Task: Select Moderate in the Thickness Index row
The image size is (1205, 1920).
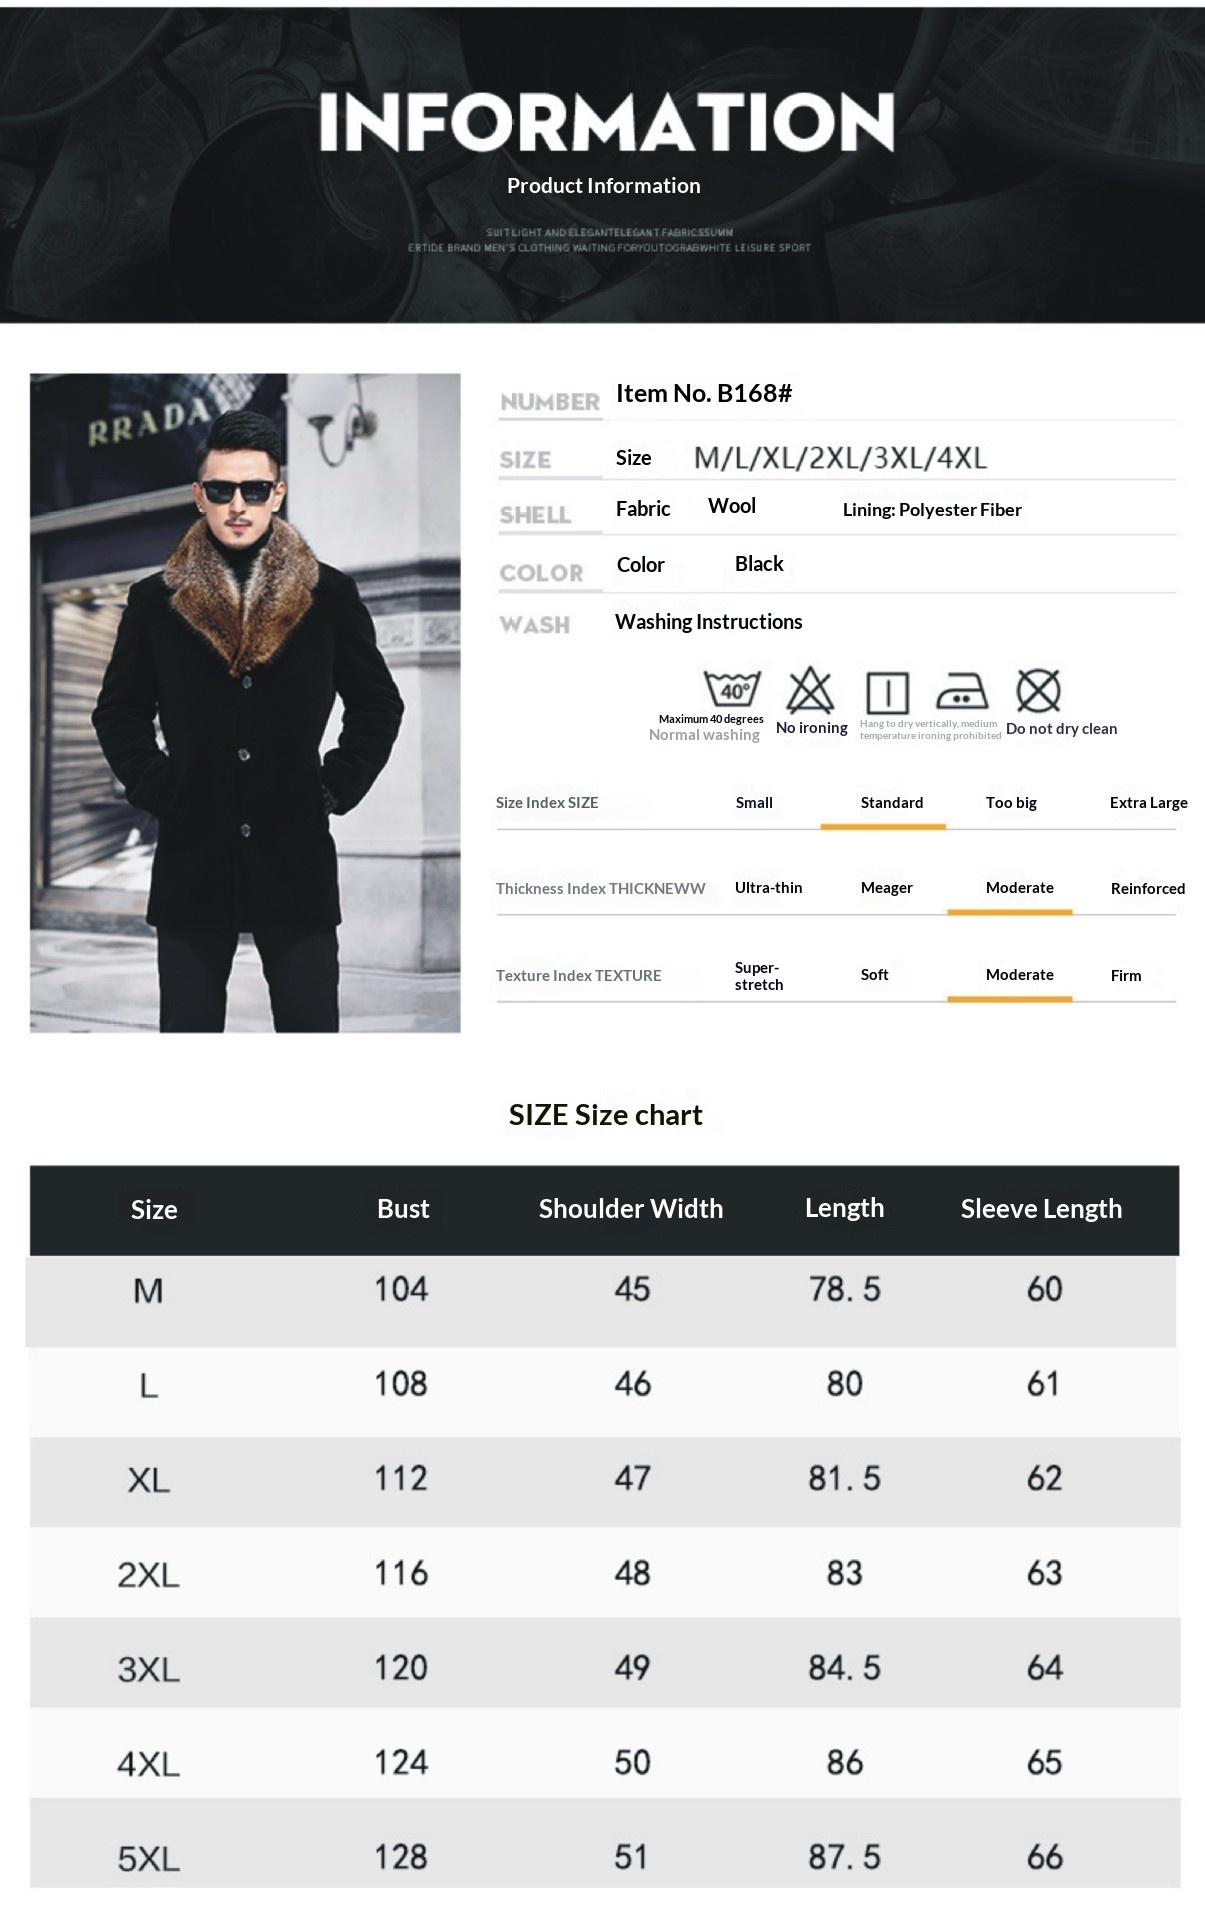Action: coord(1019,888)
